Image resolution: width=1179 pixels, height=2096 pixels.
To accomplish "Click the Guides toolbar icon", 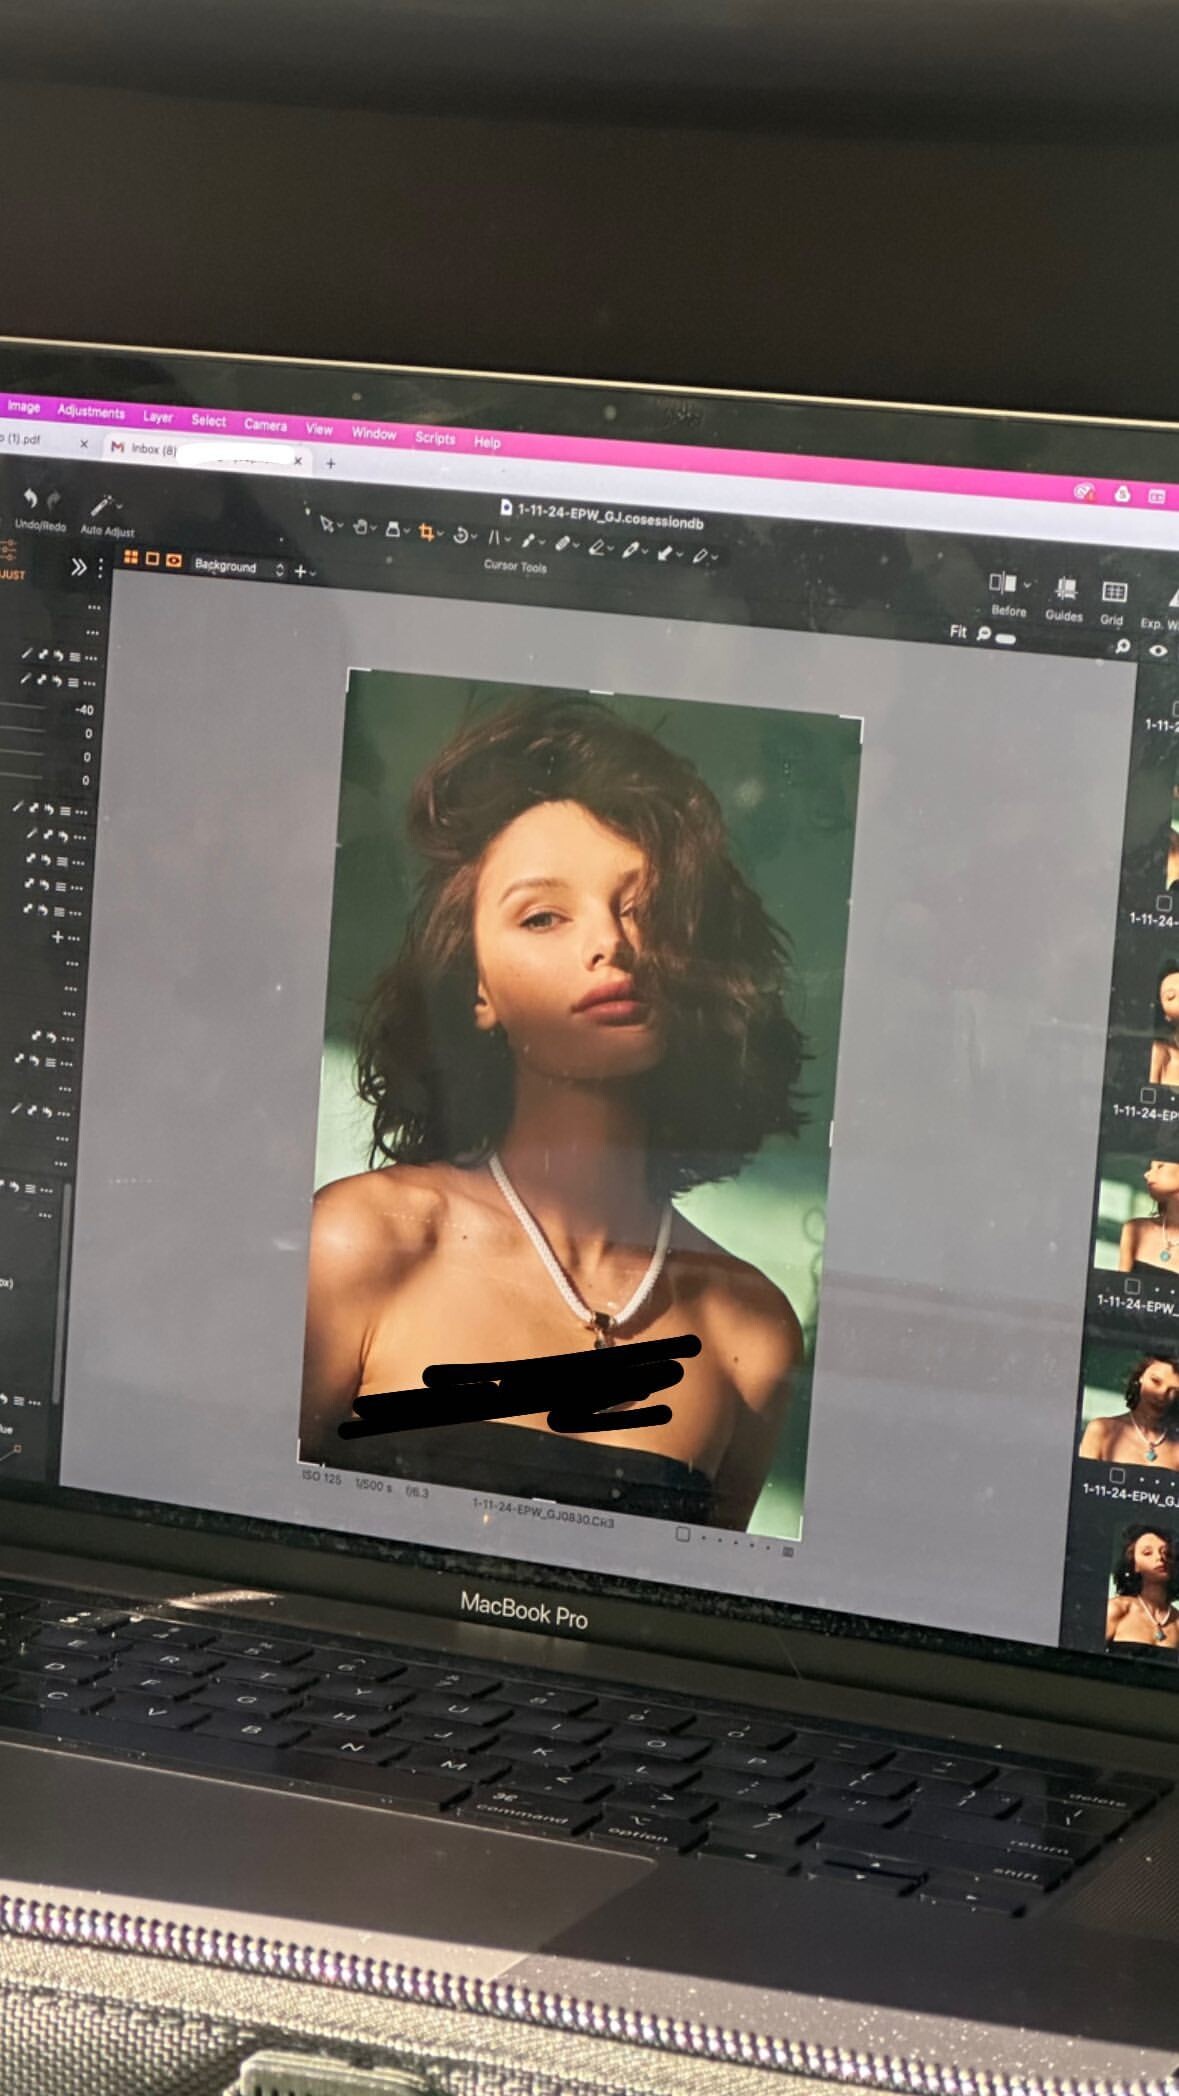I will (1066, 588).
